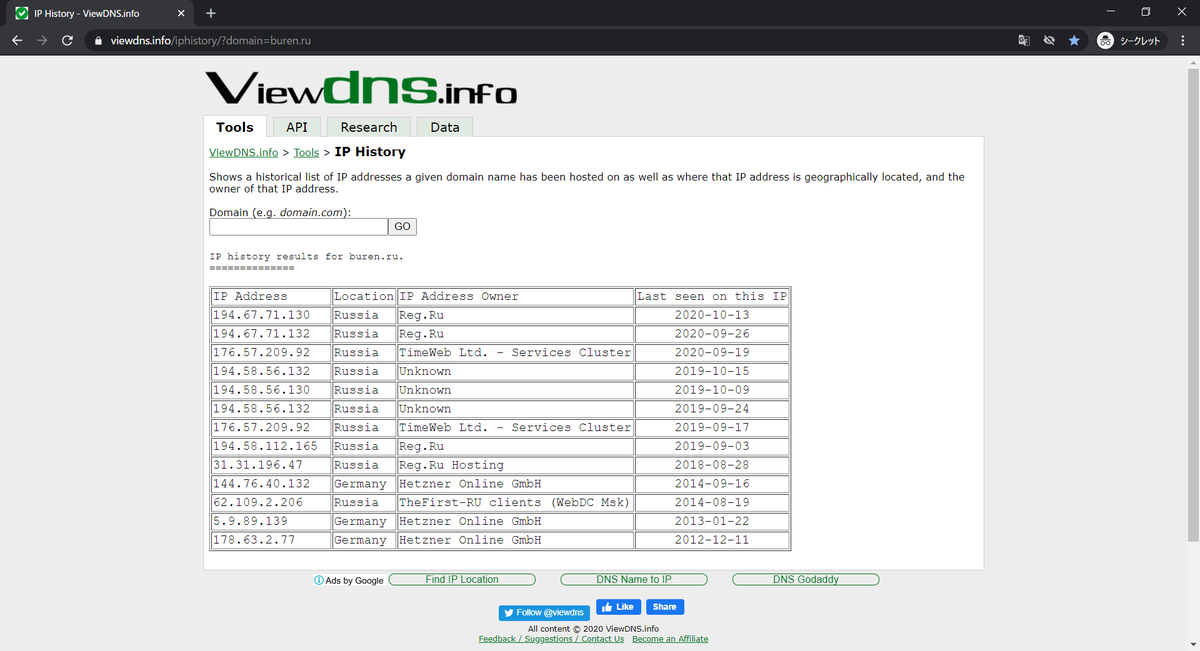Image resolution: width=1200 pixels, height=651 pixels.
Task: Click the lock icon in address bar
Action: 98,41
